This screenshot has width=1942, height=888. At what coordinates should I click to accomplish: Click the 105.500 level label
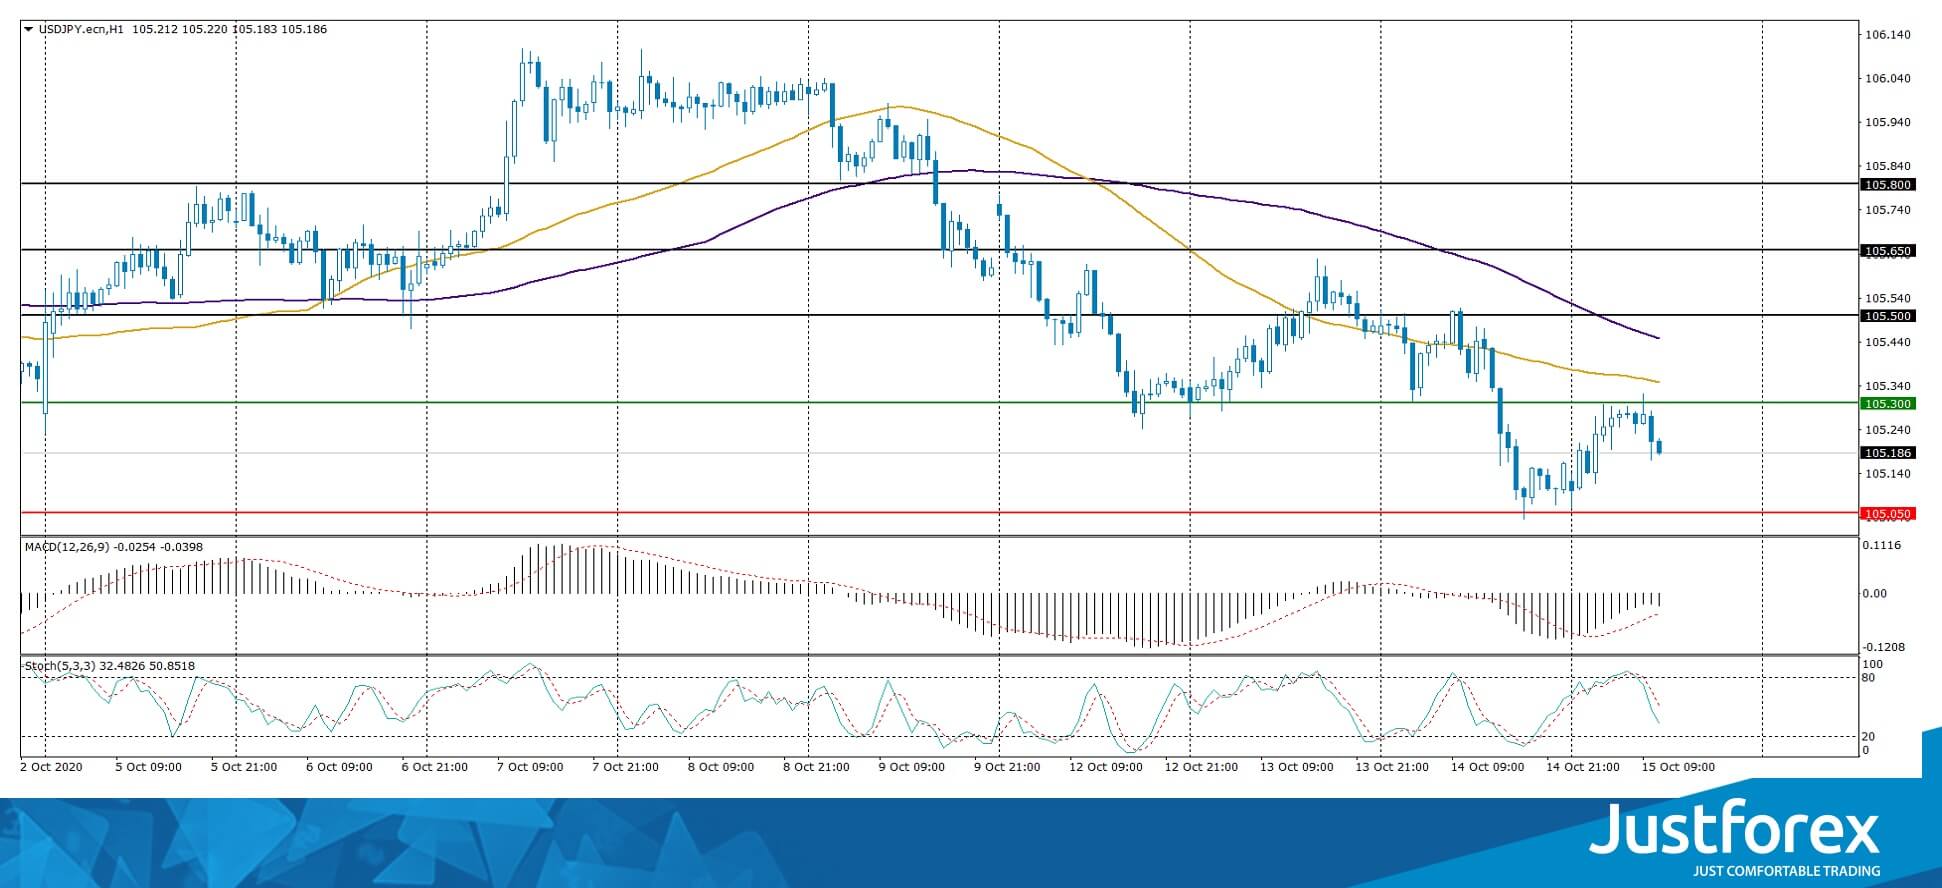tap(1886, 316)
